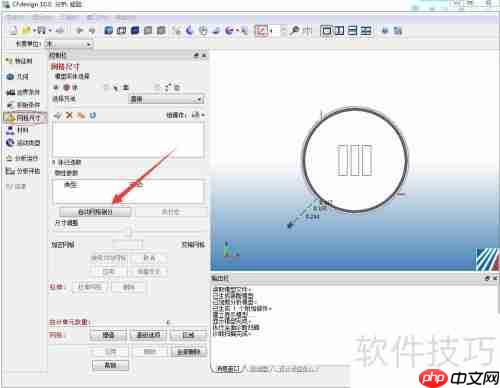Pin the control panel using its pin icon
The image size is (500, 388).
coord(196,55)
